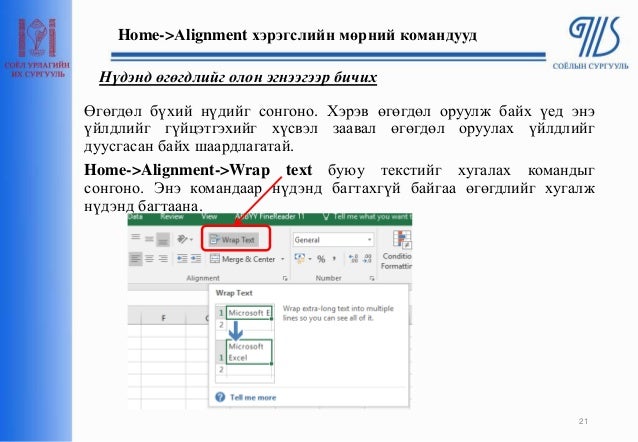Open Accounting Number Format dropdown arrow
The width and height of the screenshot is (638, 442).
pos(310,259)
